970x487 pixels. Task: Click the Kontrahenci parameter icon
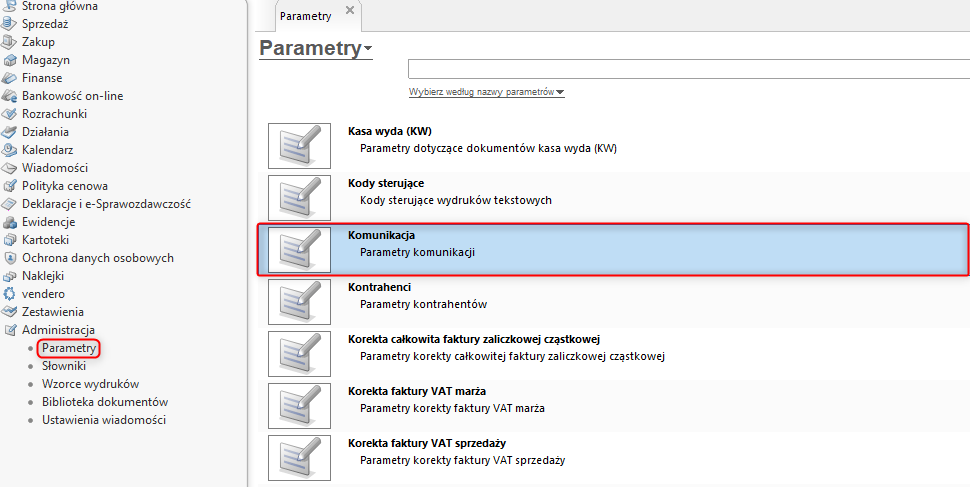[x=299, y=301]
